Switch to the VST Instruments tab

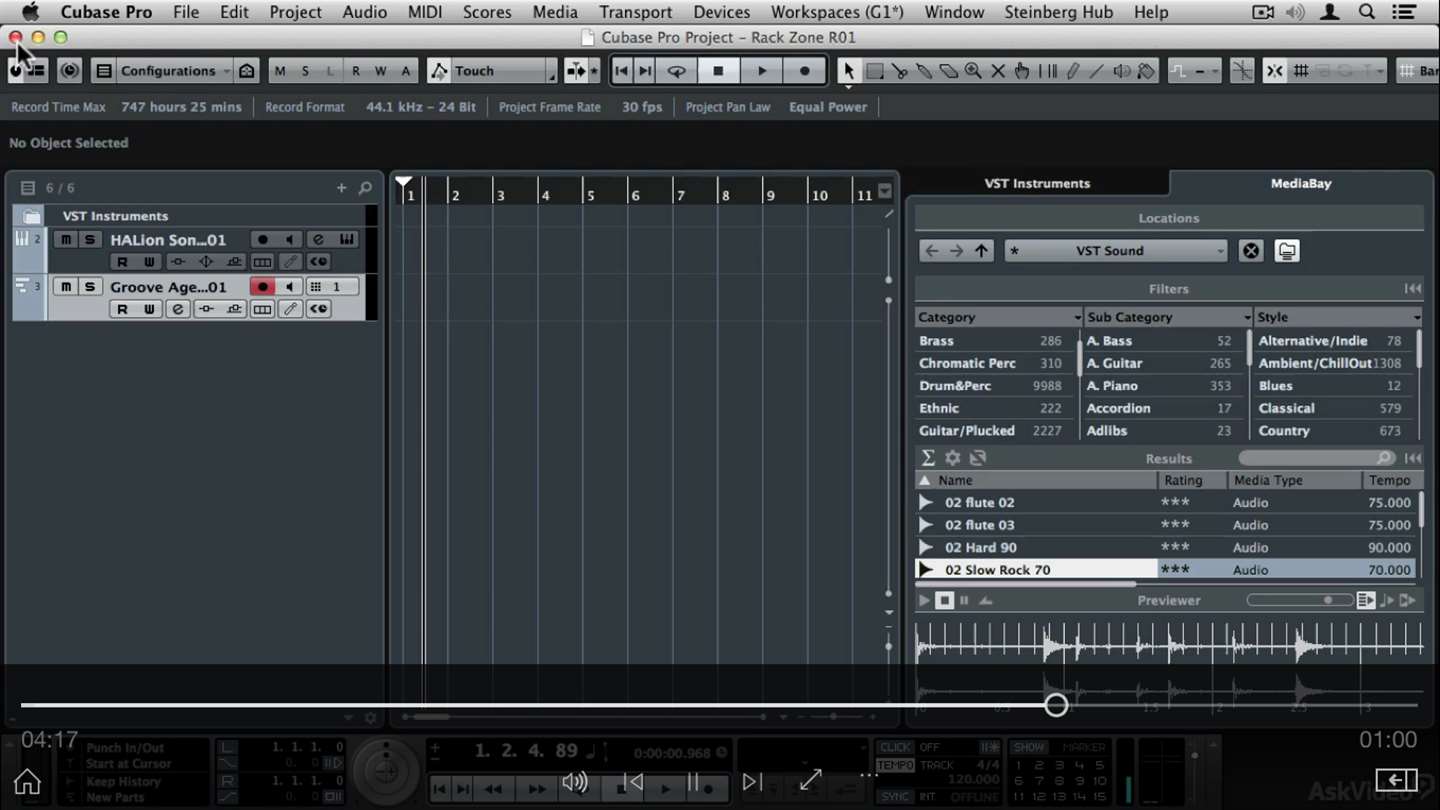tap(1037, 184)
